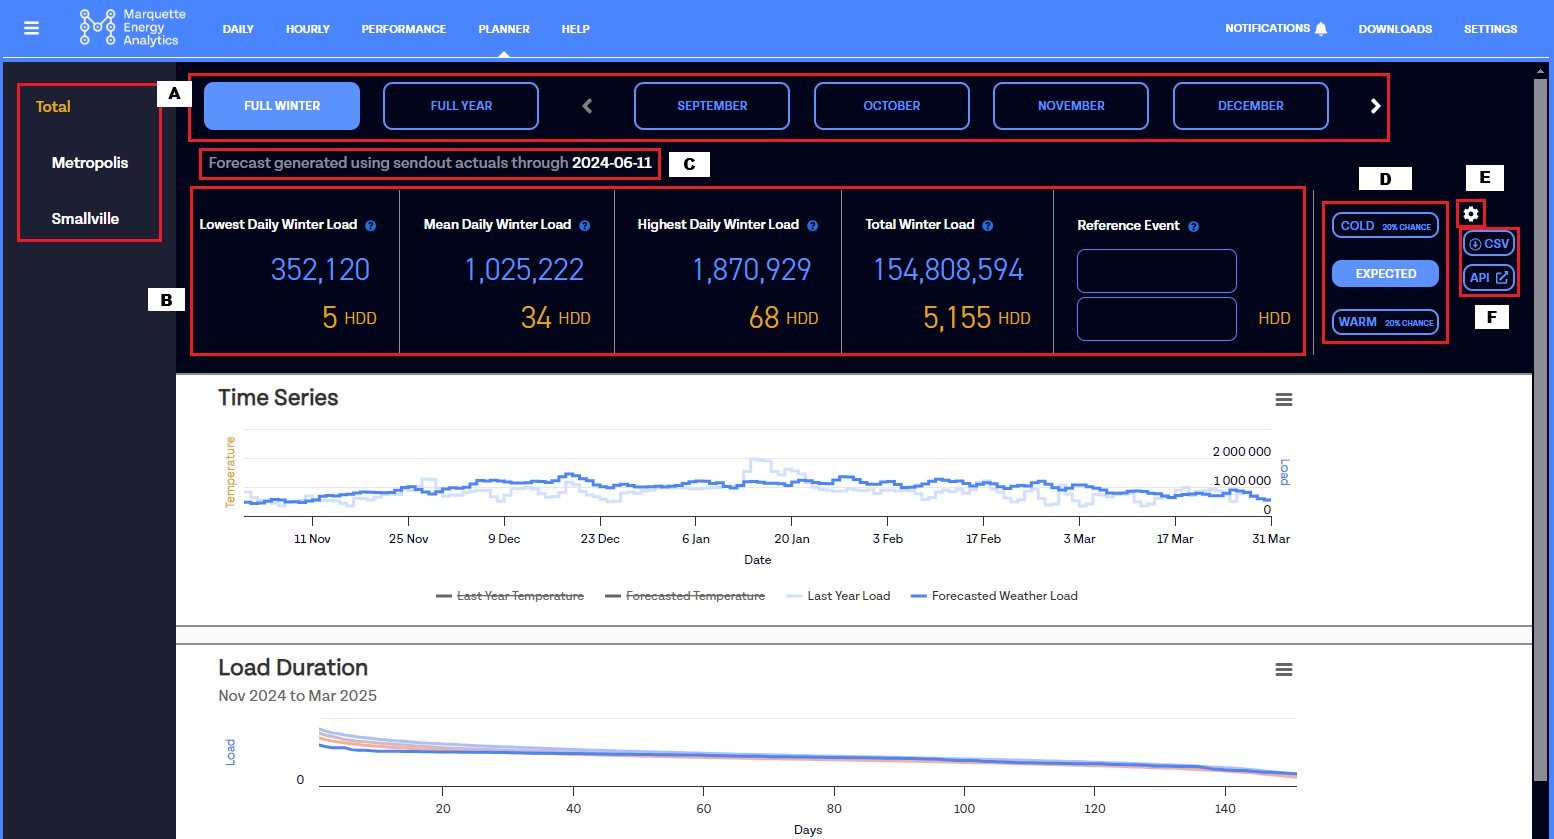This screenshot has width=1554, height=839.
Task: Select the NOVEMBER period
Action: pyautogui.click(x=1071, y=106)
